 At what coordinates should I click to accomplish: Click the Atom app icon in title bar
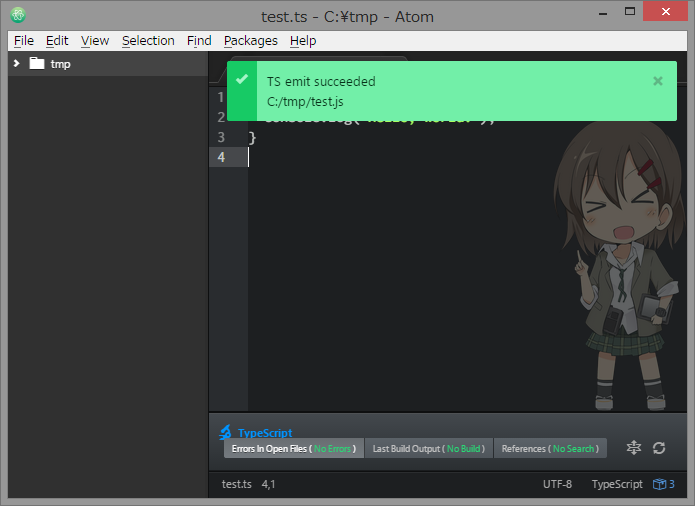point(19,16)
